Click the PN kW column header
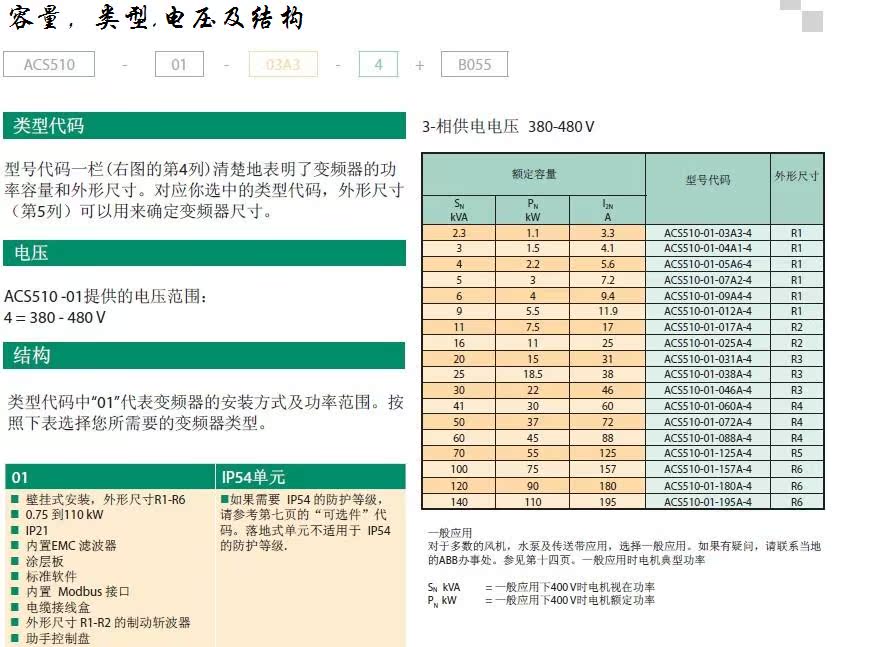Screen dimensions: 880x647 [533, 210]
